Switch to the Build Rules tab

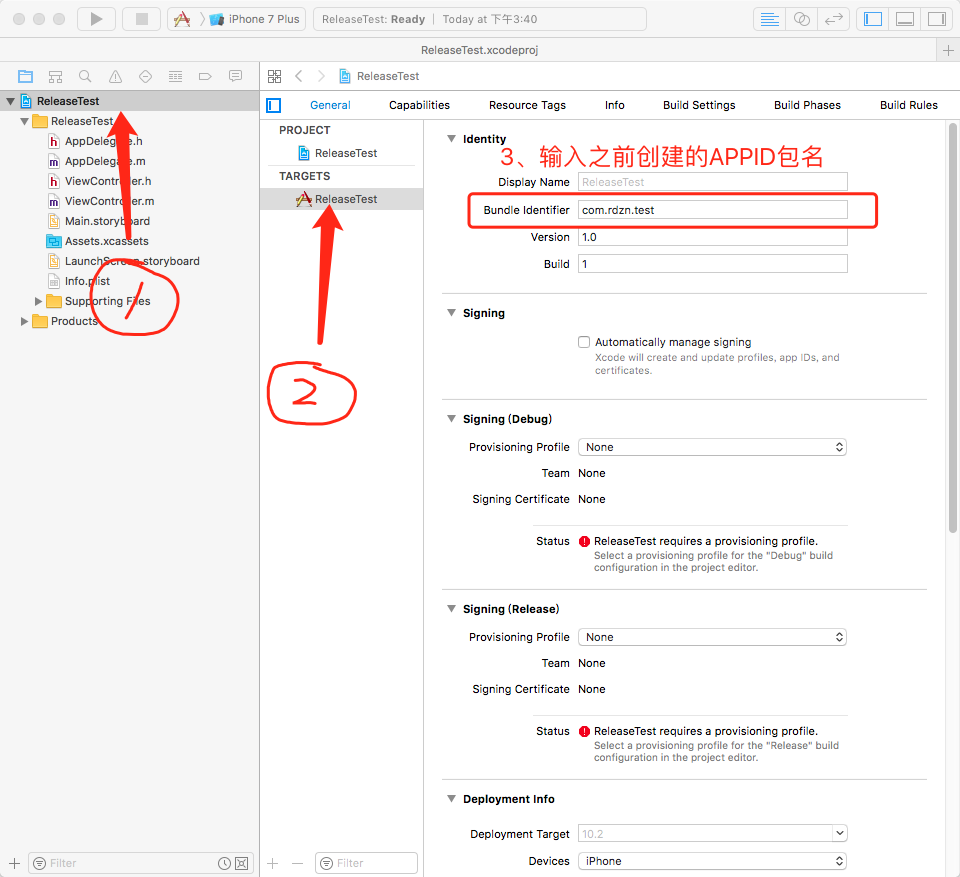909,105
